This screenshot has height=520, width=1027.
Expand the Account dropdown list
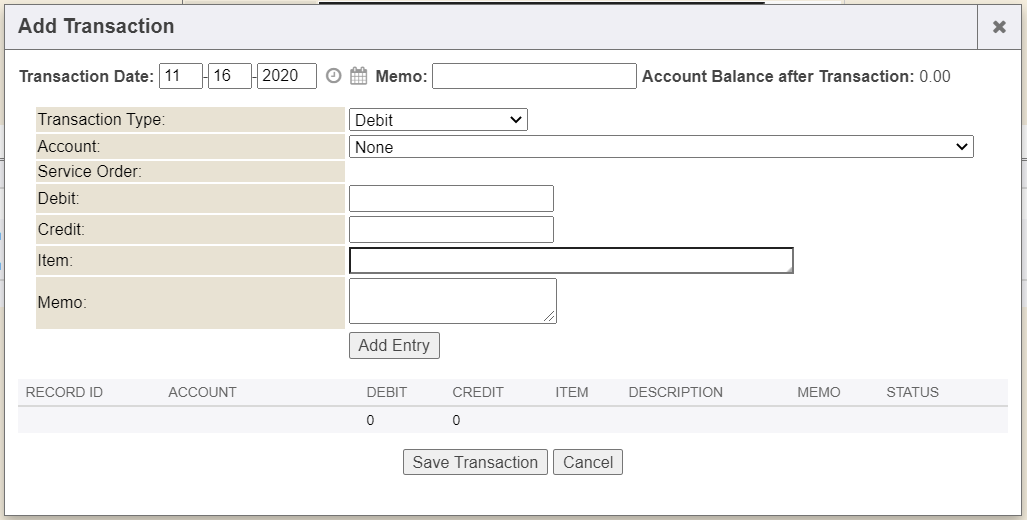[x=661, y=147]
